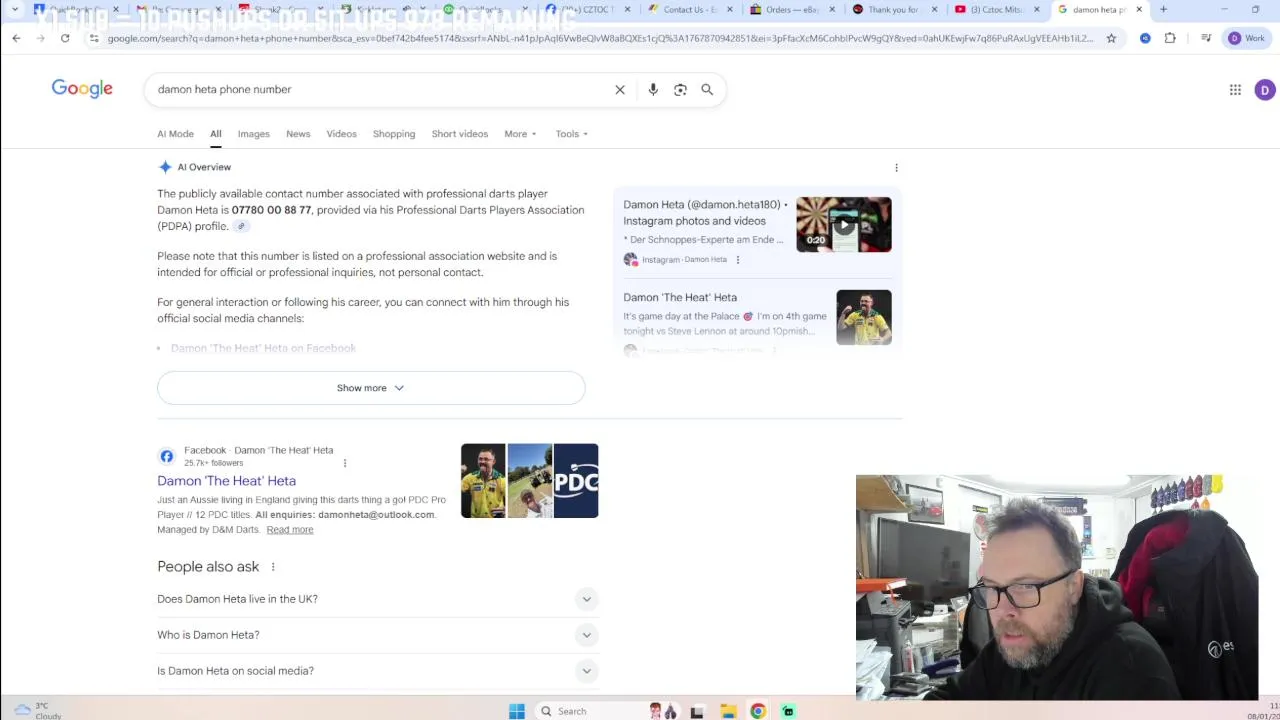The height and width of the screenshot is (720, 1280).
Task: Open the More search filters dropdown
Action: 520,134
